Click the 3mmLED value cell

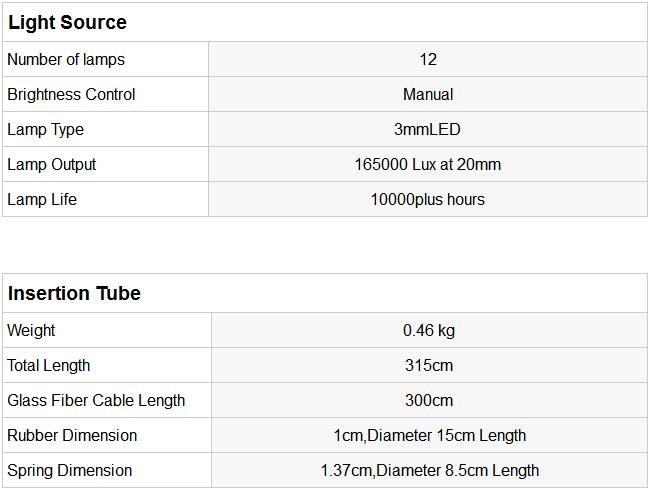pyautogui.click(x=428, y=129)
